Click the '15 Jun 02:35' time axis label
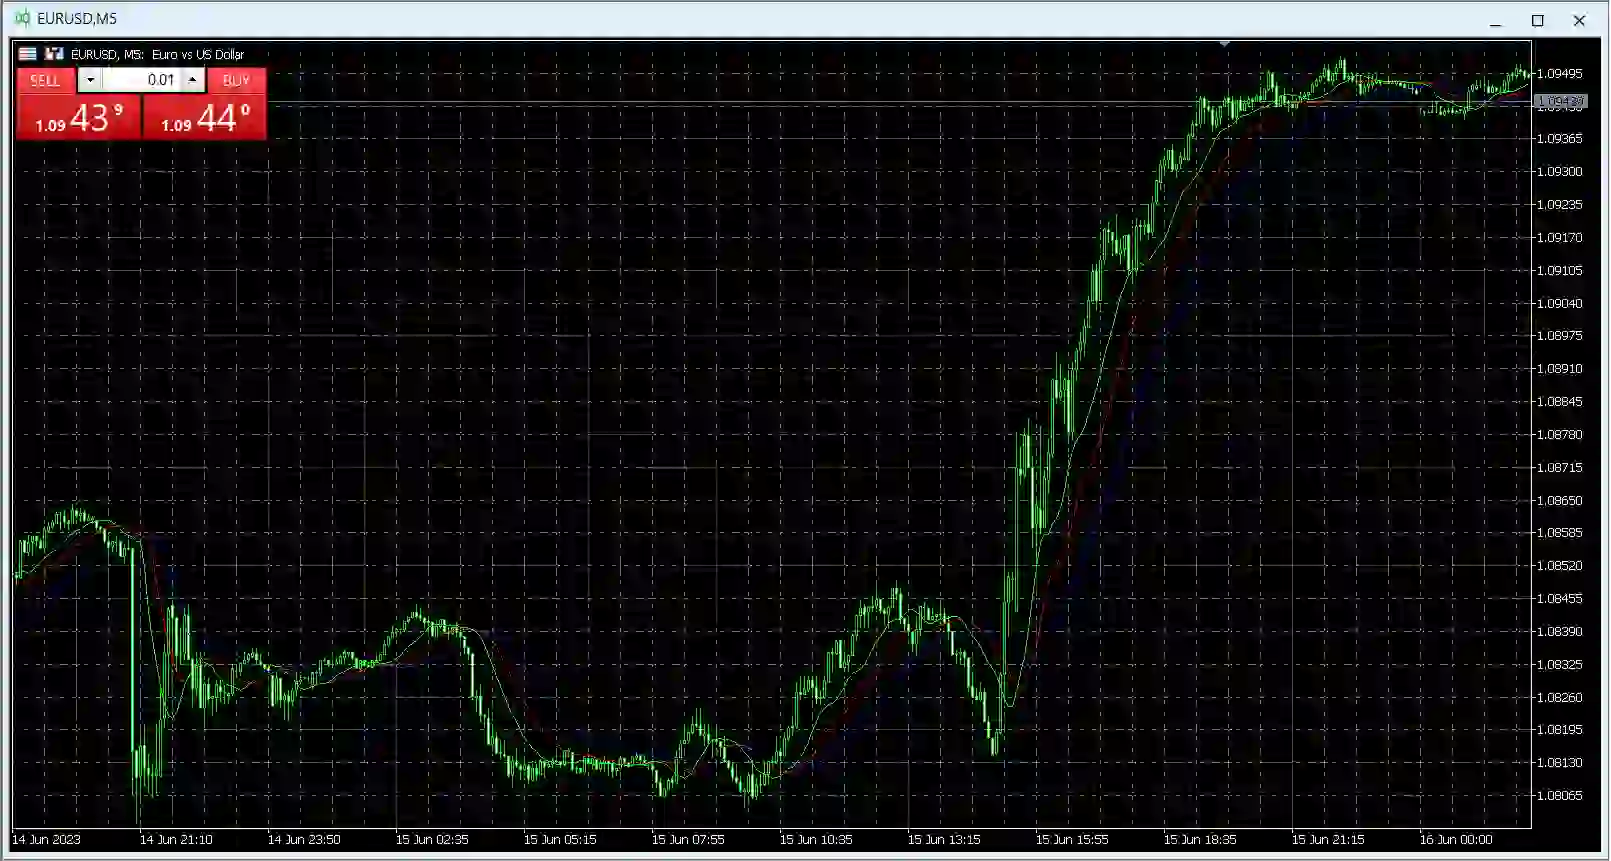Image resolution: width=1611 pixels, height=861 pixels. (x=432, y=839)
